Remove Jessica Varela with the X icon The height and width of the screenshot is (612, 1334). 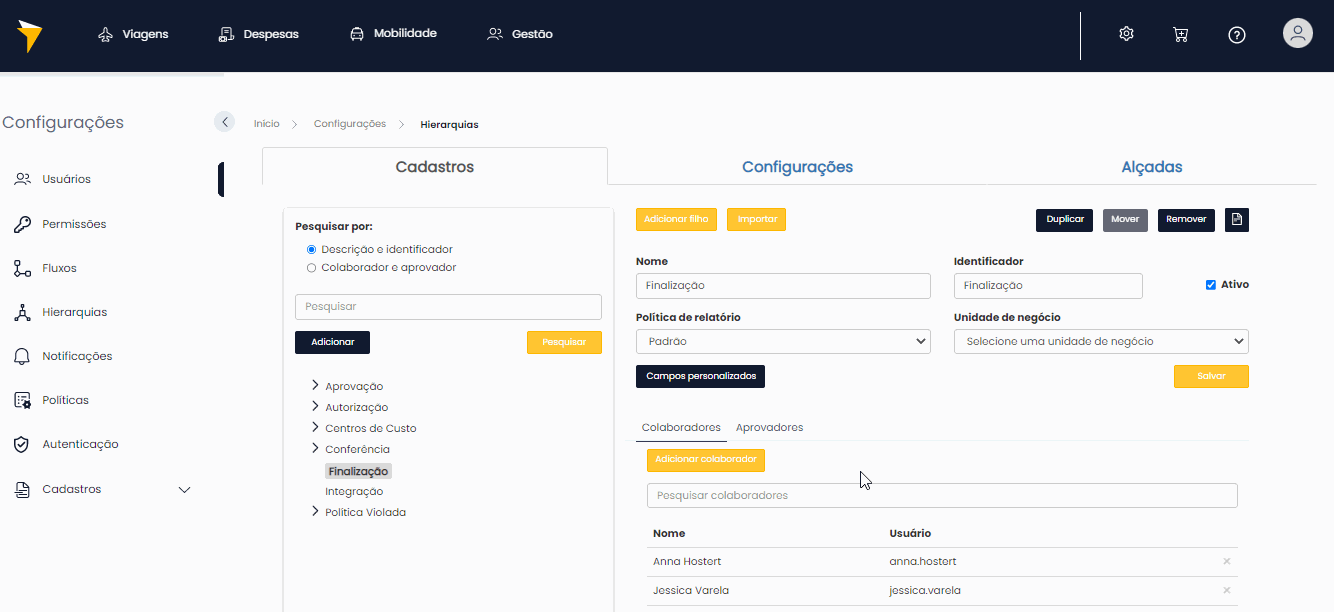(x=1227, y=590)
